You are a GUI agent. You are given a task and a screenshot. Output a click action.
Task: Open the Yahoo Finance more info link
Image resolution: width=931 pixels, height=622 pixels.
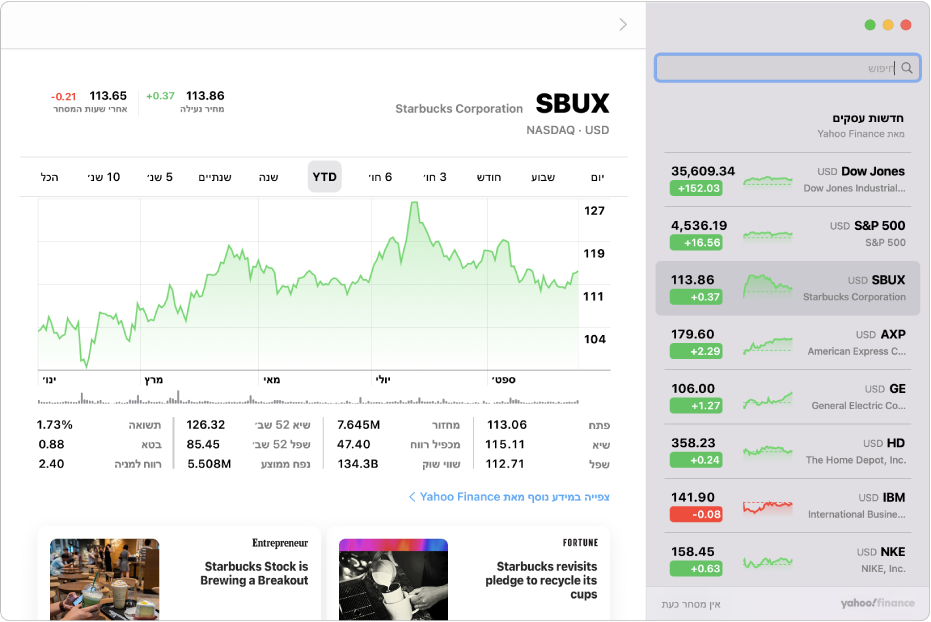coord(509,497)
